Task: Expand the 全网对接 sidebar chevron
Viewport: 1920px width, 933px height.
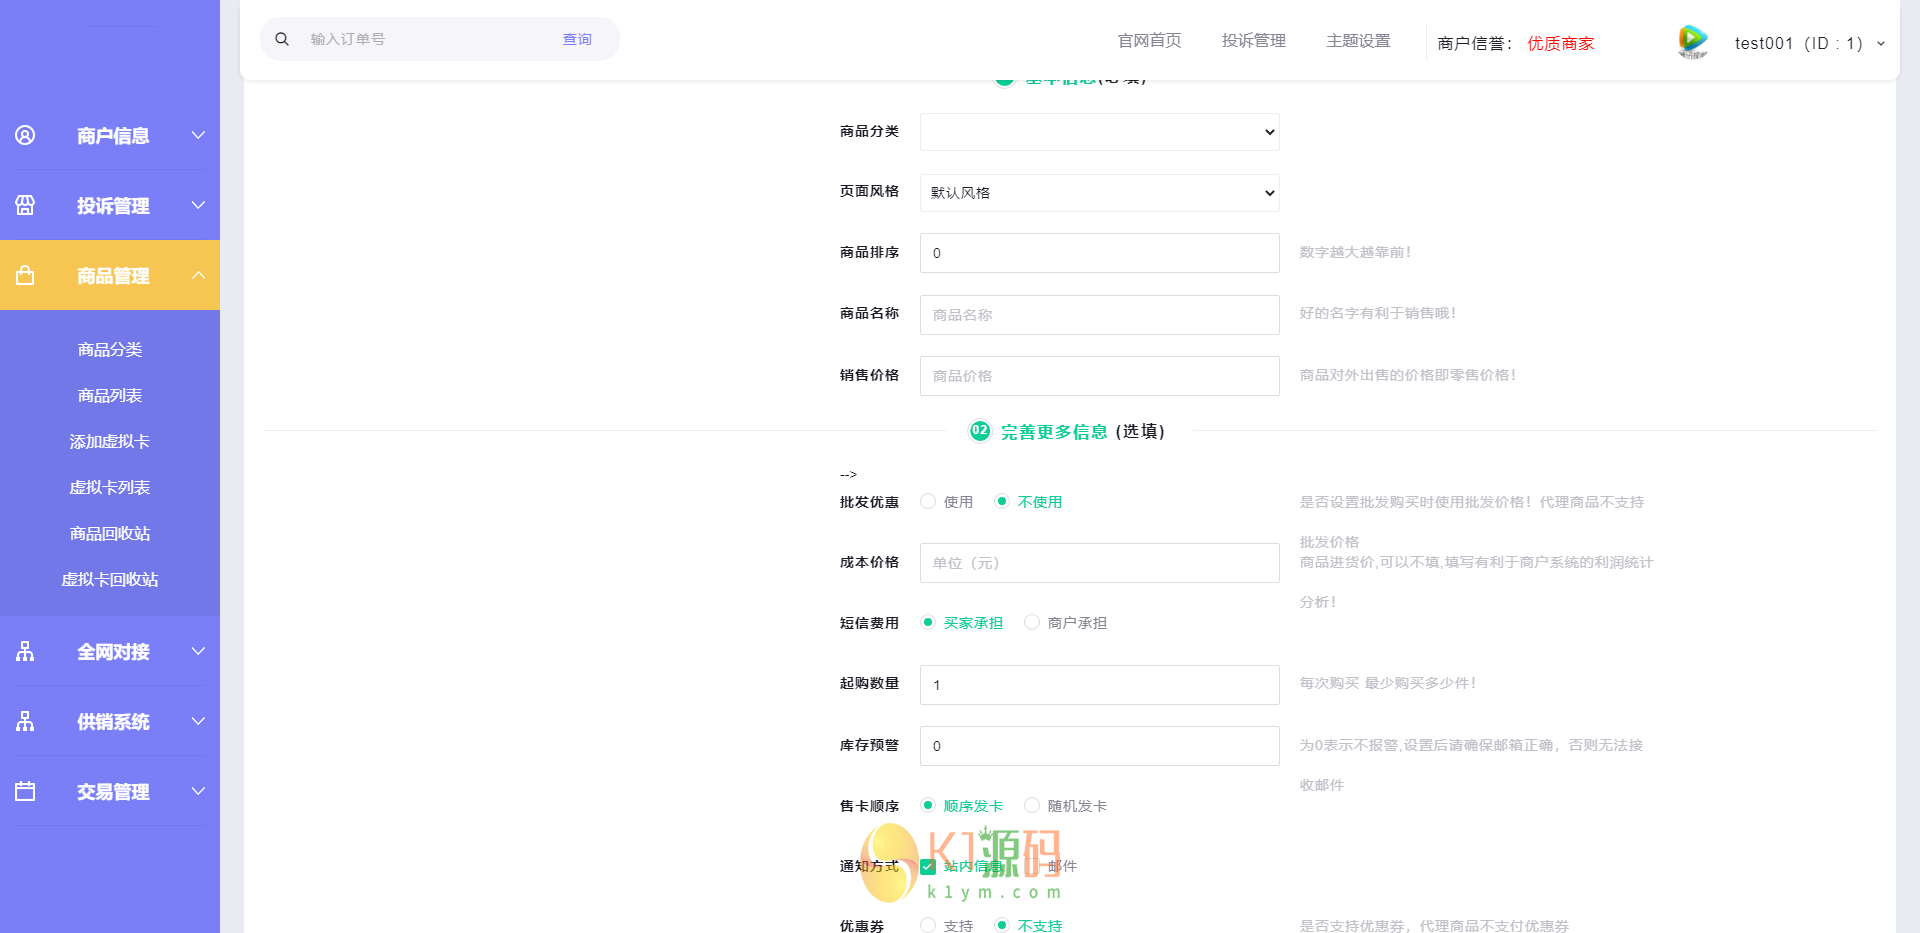Action: 198,651
